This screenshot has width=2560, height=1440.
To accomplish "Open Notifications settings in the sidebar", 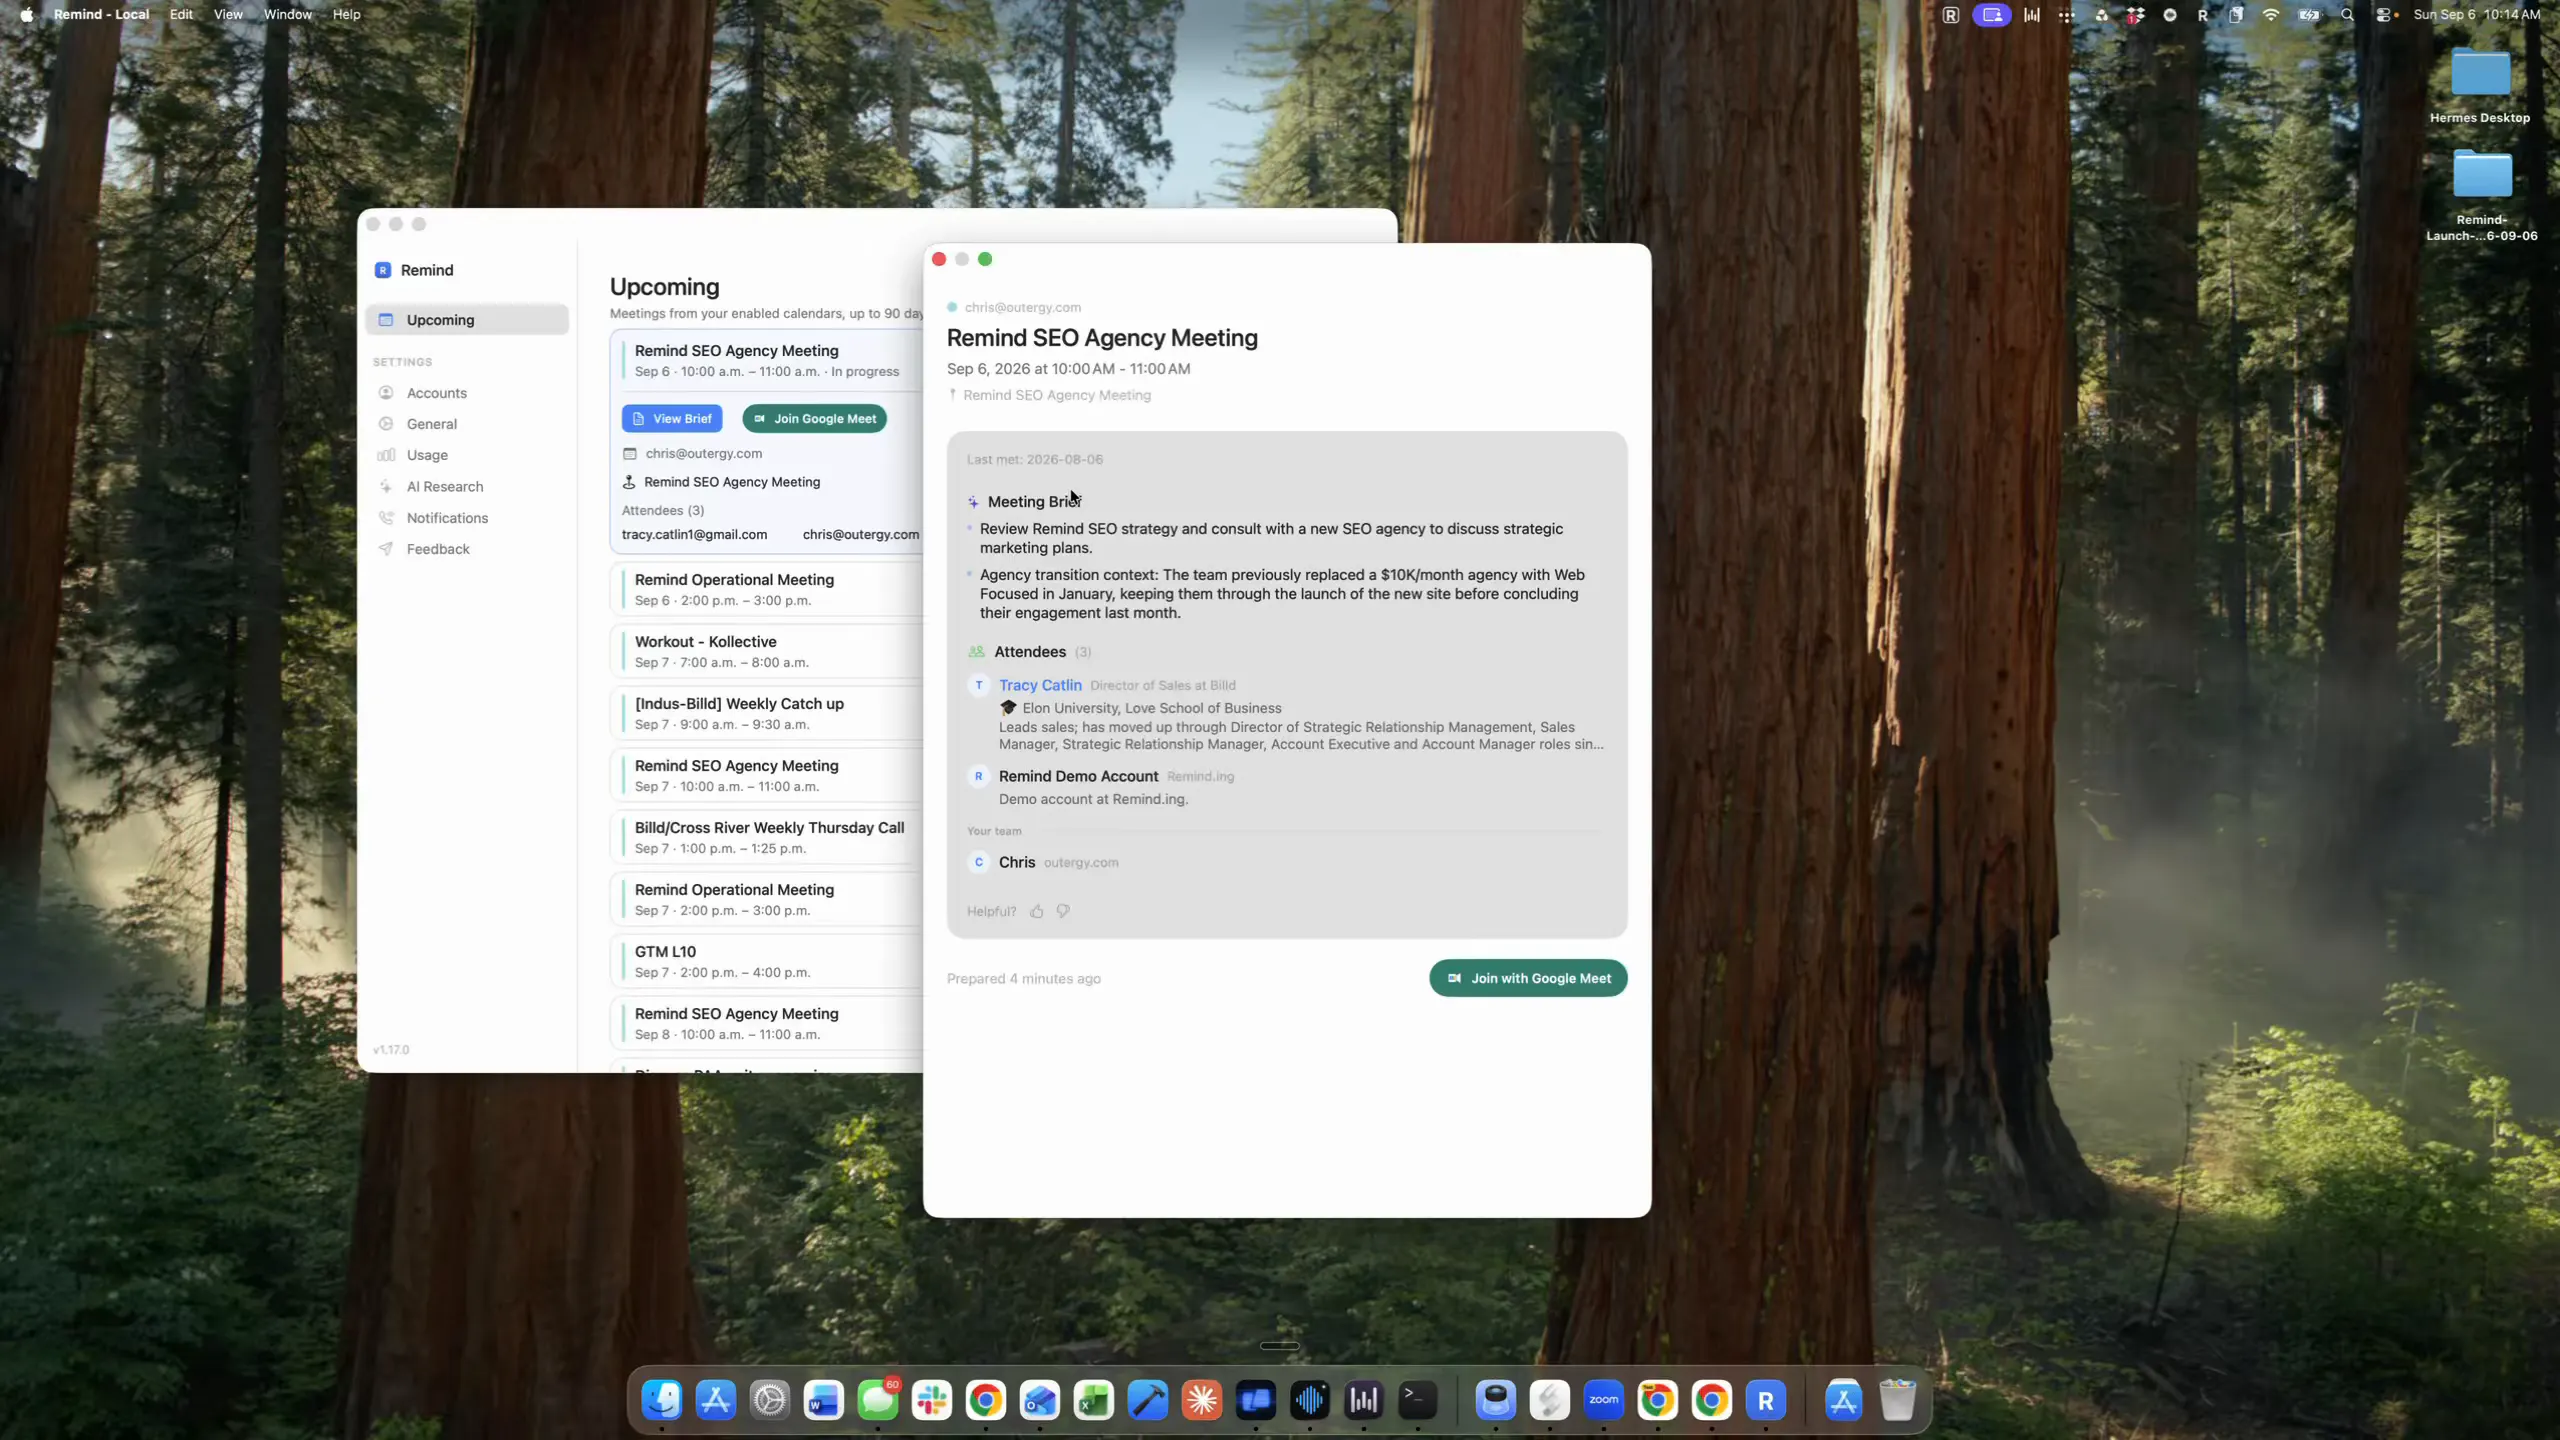I will click(x=447, y=518).
